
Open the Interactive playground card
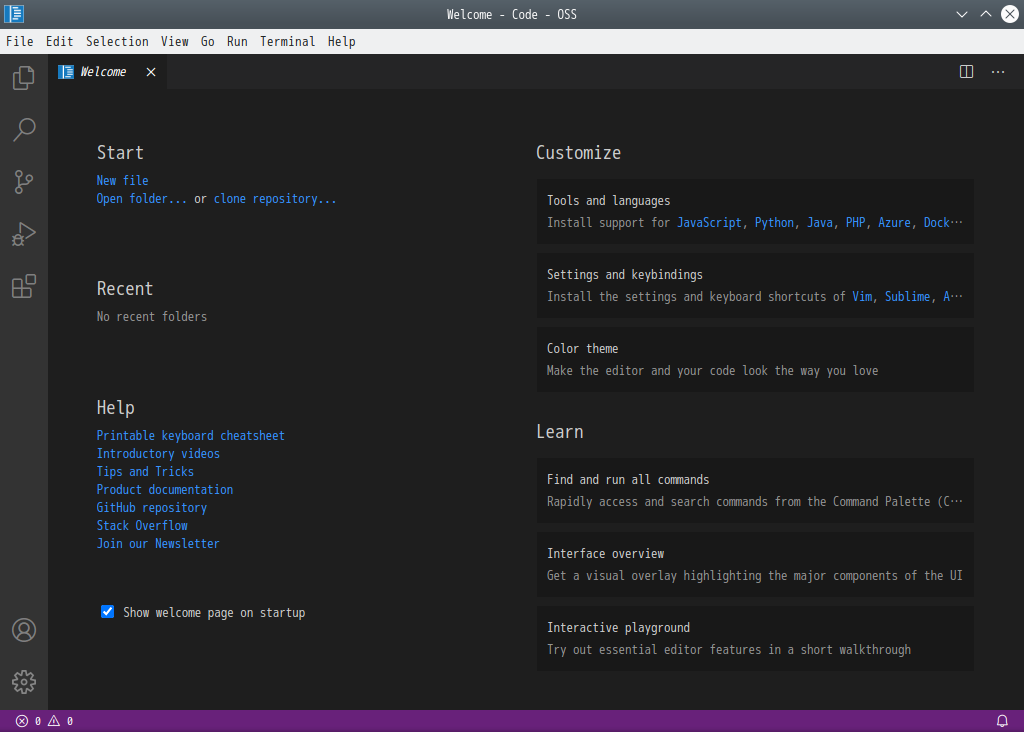pyautogui.click(x=755, y=639)
